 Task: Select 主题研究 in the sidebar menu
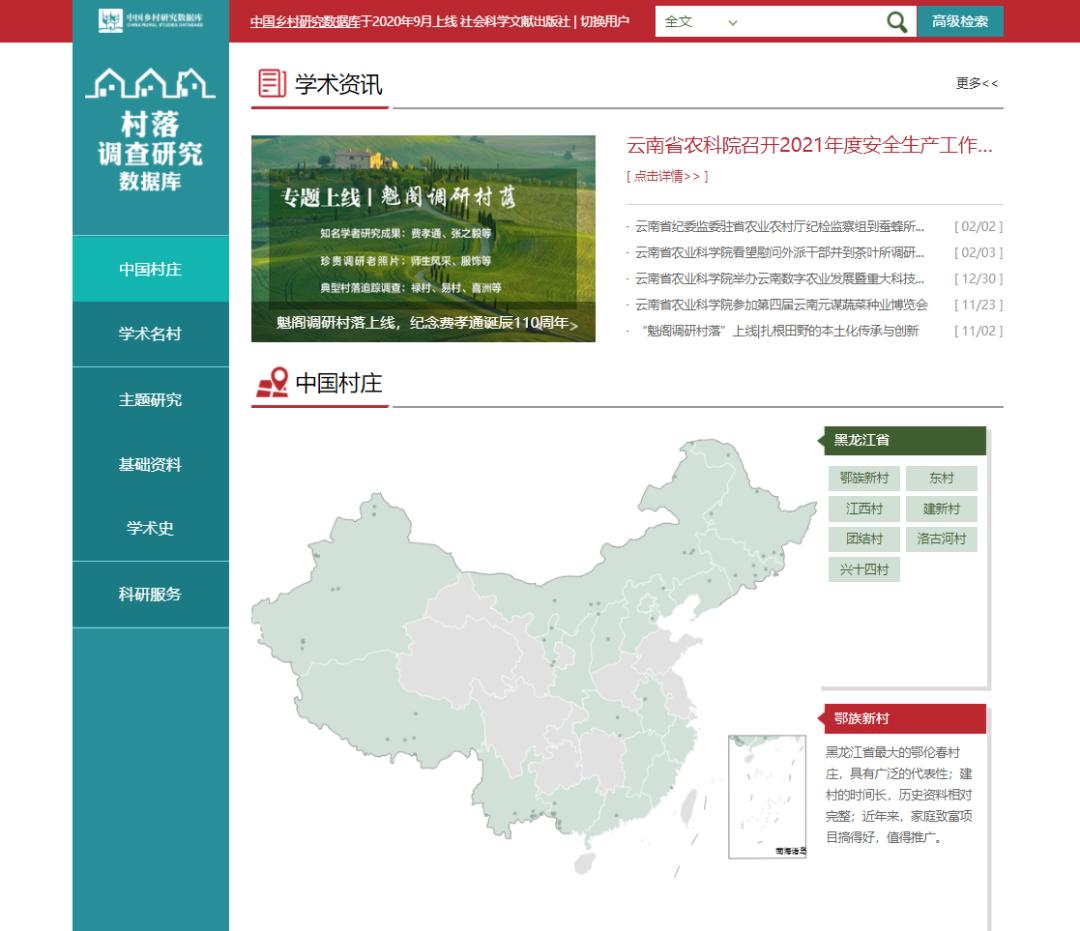[150, 399]
